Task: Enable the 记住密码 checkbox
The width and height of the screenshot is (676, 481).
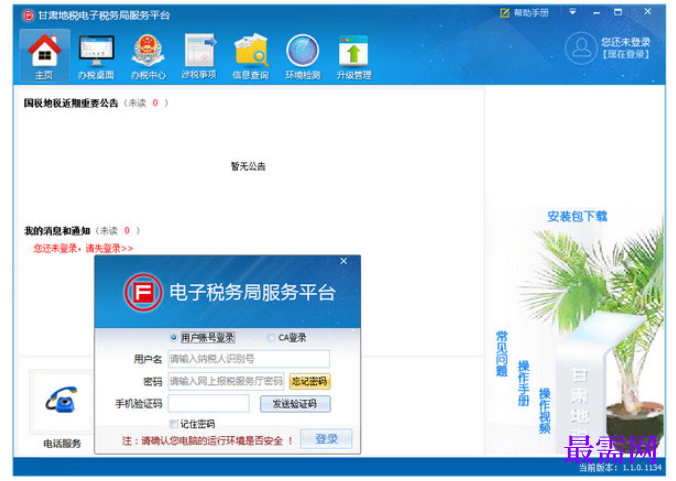Action: point(174,424)
